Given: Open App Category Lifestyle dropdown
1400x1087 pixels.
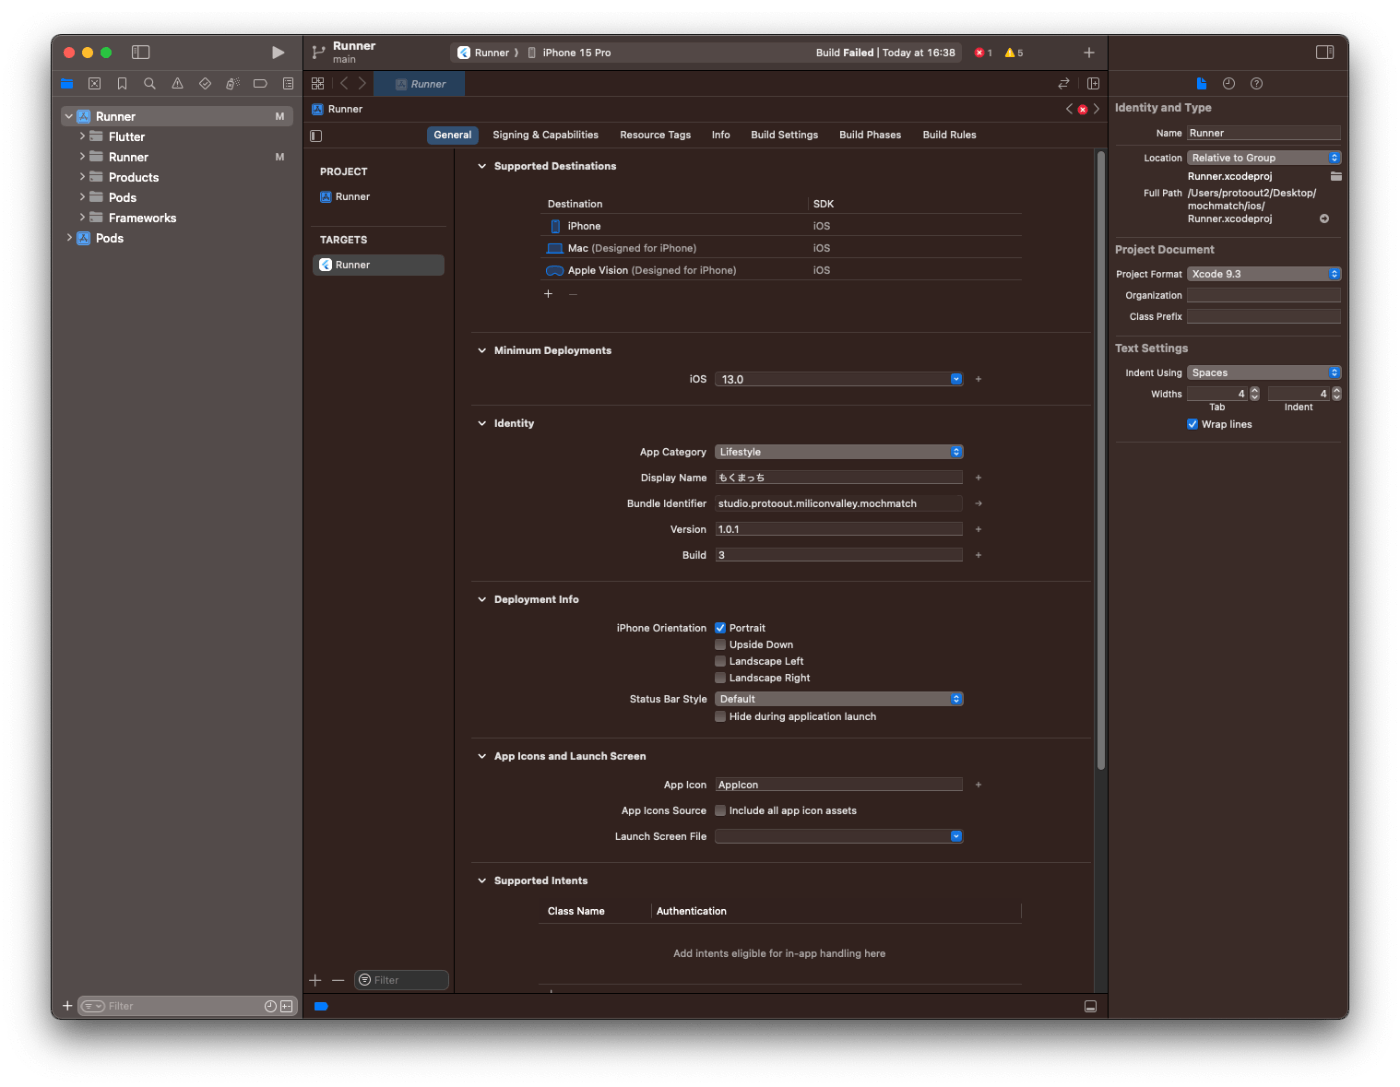Looking at the screenshot, I should tap(839, 452).
